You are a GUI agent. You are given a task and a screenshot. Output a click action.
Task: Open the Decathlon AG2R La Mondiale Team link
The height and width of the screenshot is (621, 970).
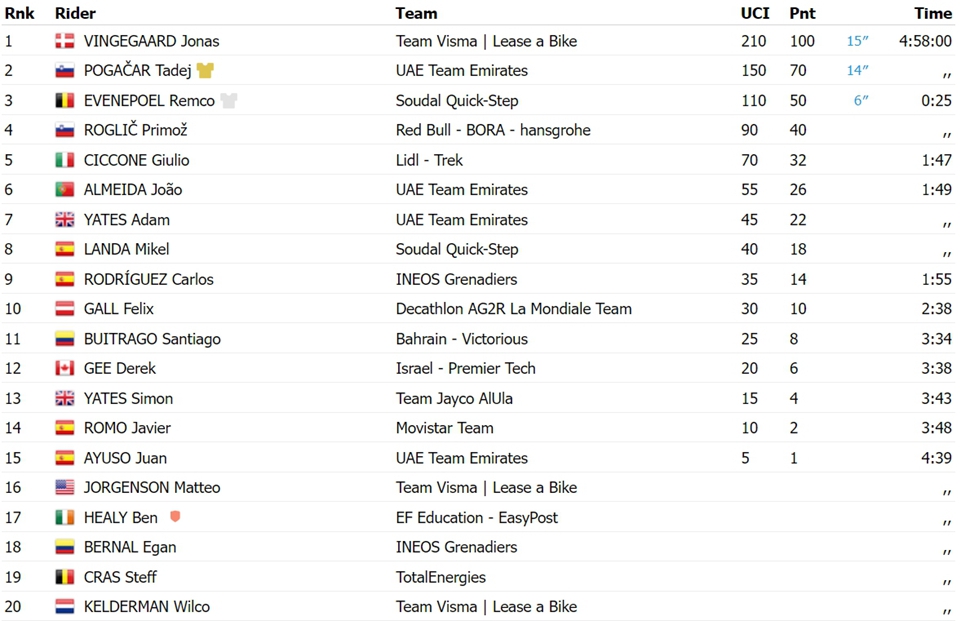(x=513, y=309)
